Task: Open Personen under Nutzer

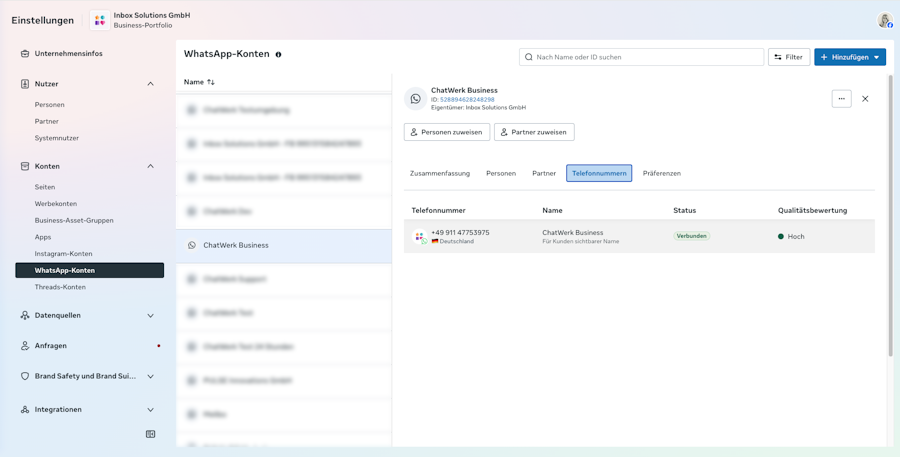Action: coord(49,104)
